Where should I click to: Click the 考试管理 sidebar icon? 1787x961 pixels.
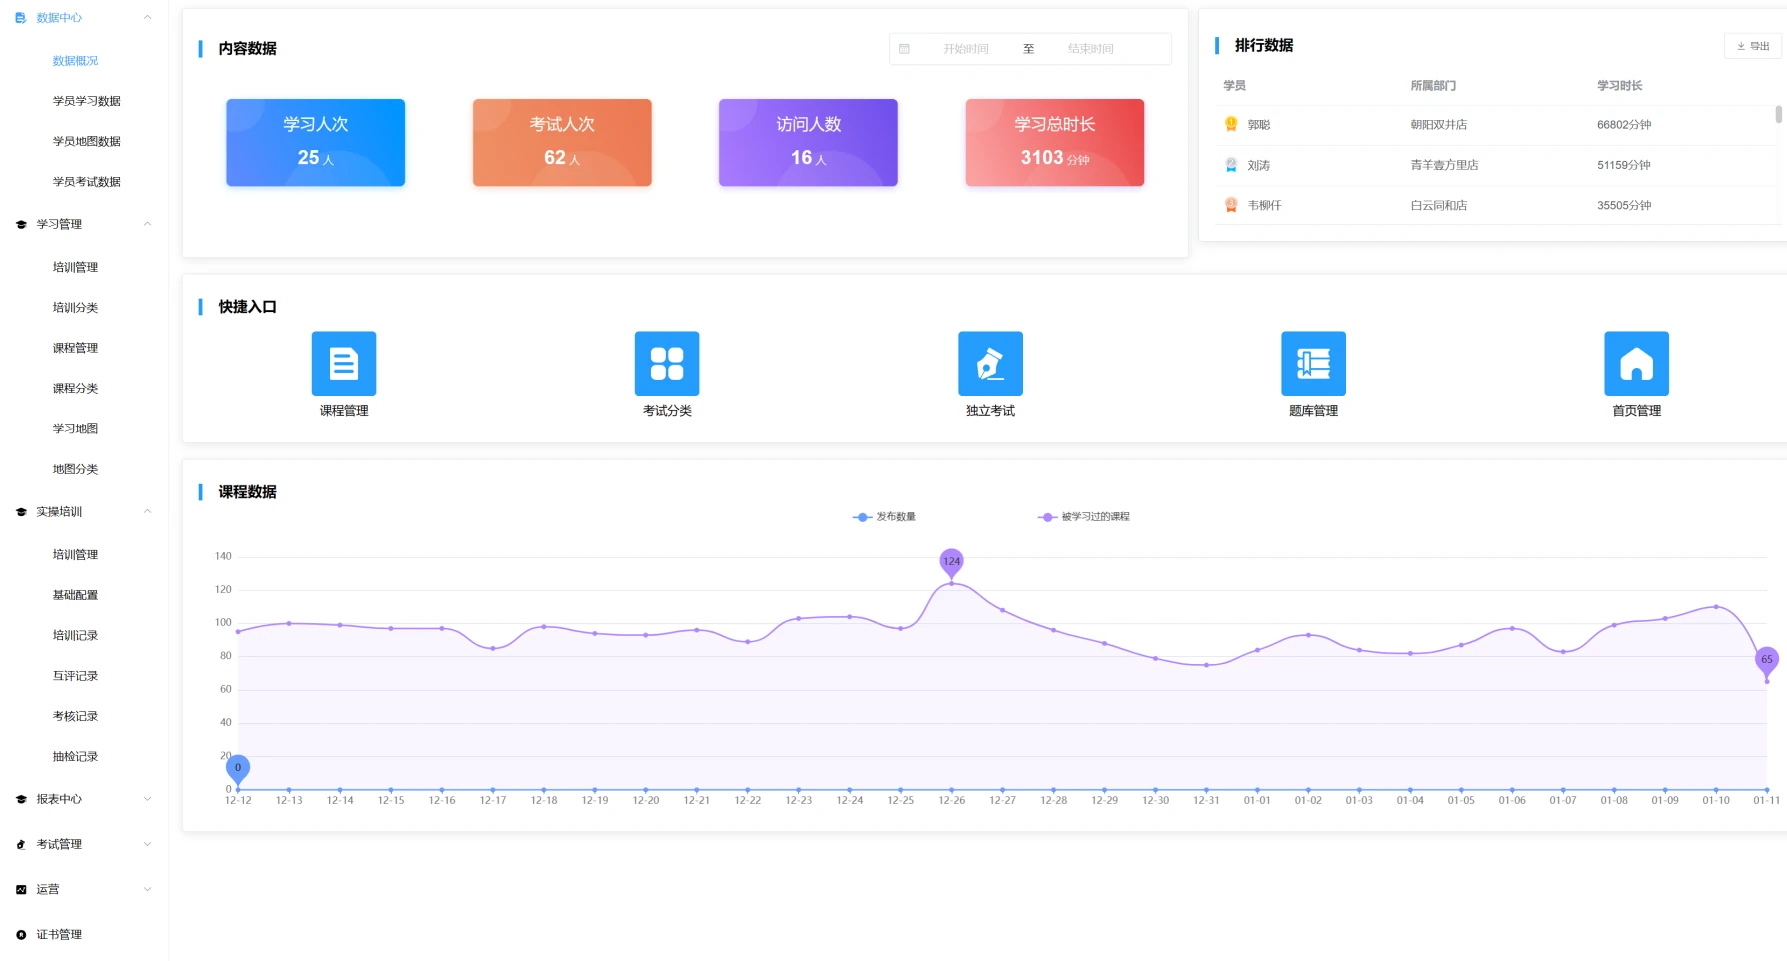pos(21,845)
